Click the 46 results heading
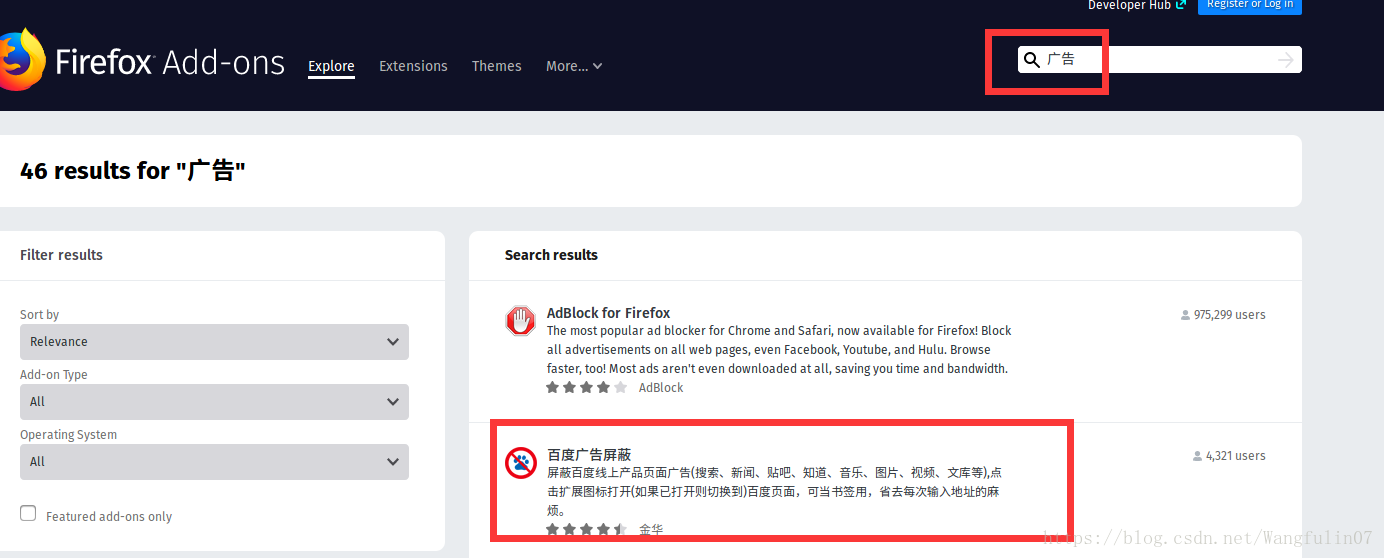This screenshot has height=558, width=1384. pos(133,171)
